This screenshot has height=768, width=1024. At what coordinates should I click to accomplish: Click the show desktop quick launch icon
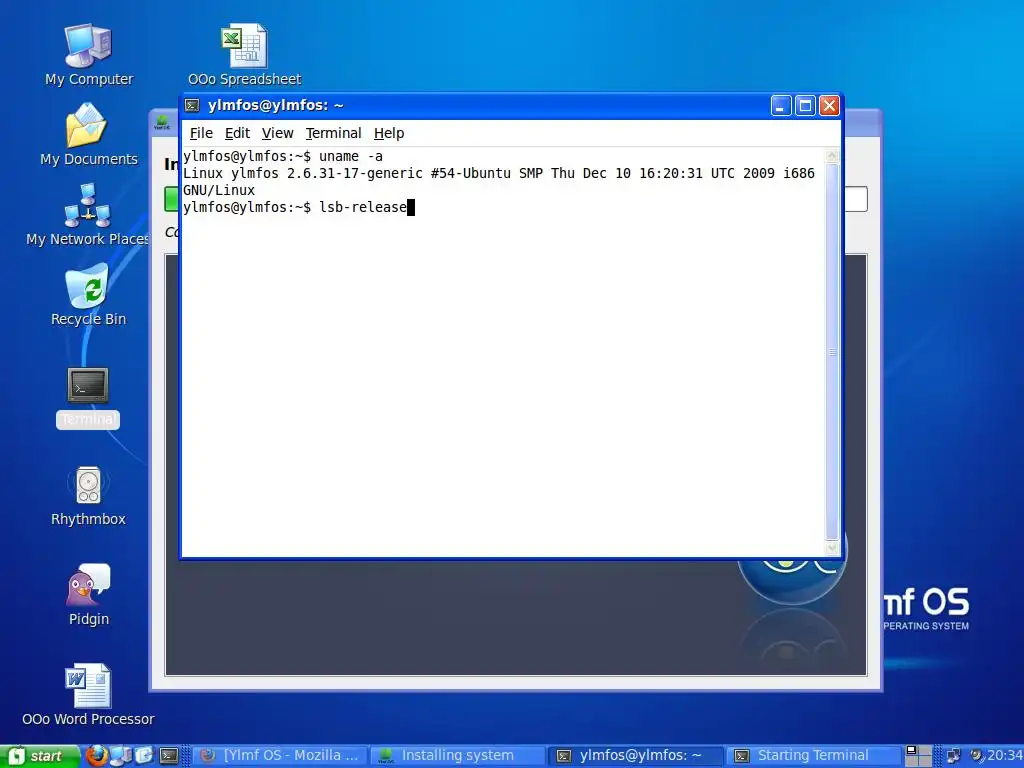144,756
